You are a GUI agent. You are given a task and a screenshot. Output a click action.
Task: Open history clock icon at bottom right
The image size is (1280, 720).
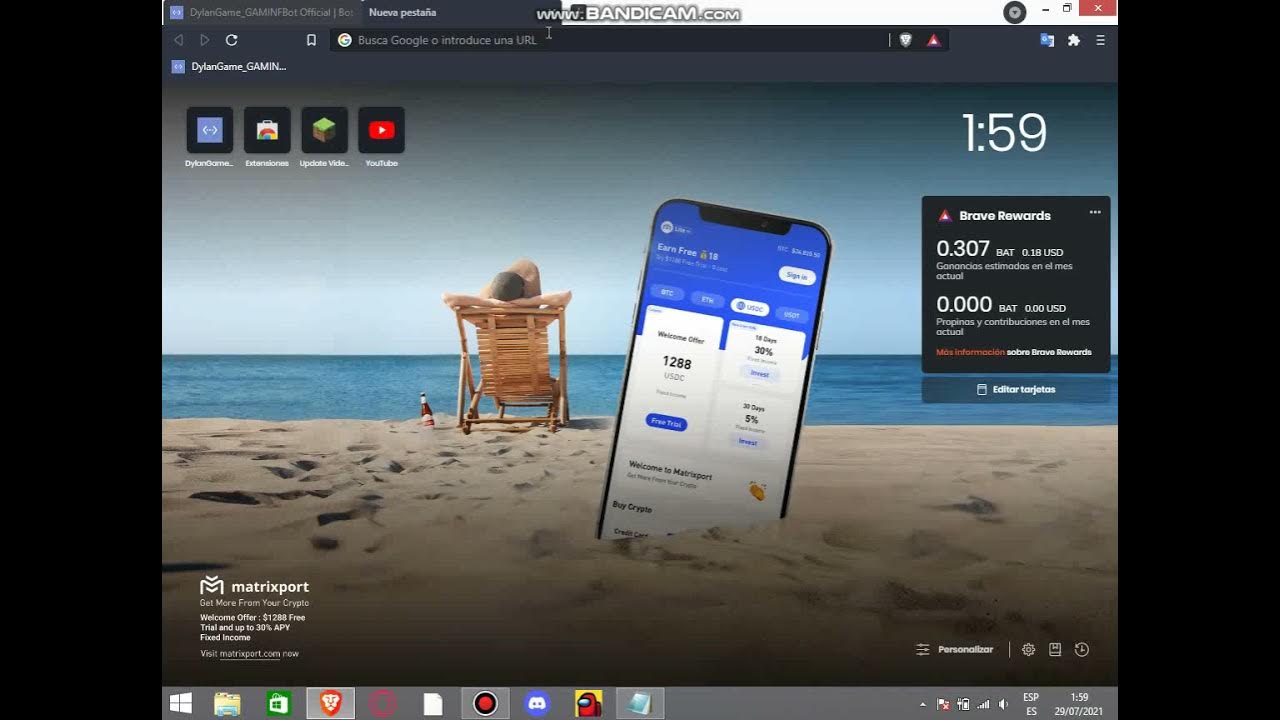pos(1082,650)
